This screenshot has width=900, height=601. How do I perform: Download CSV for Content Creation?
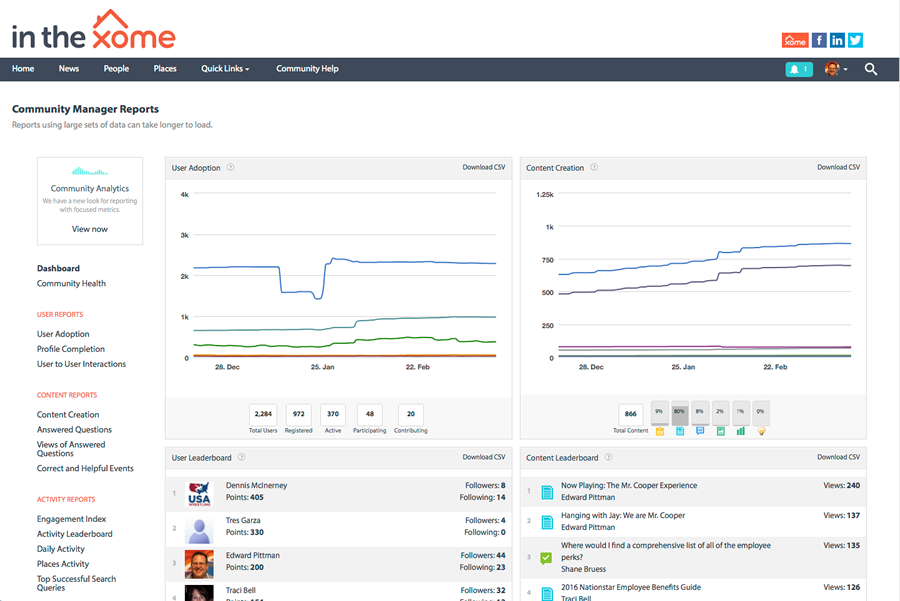tap(839, 167)
